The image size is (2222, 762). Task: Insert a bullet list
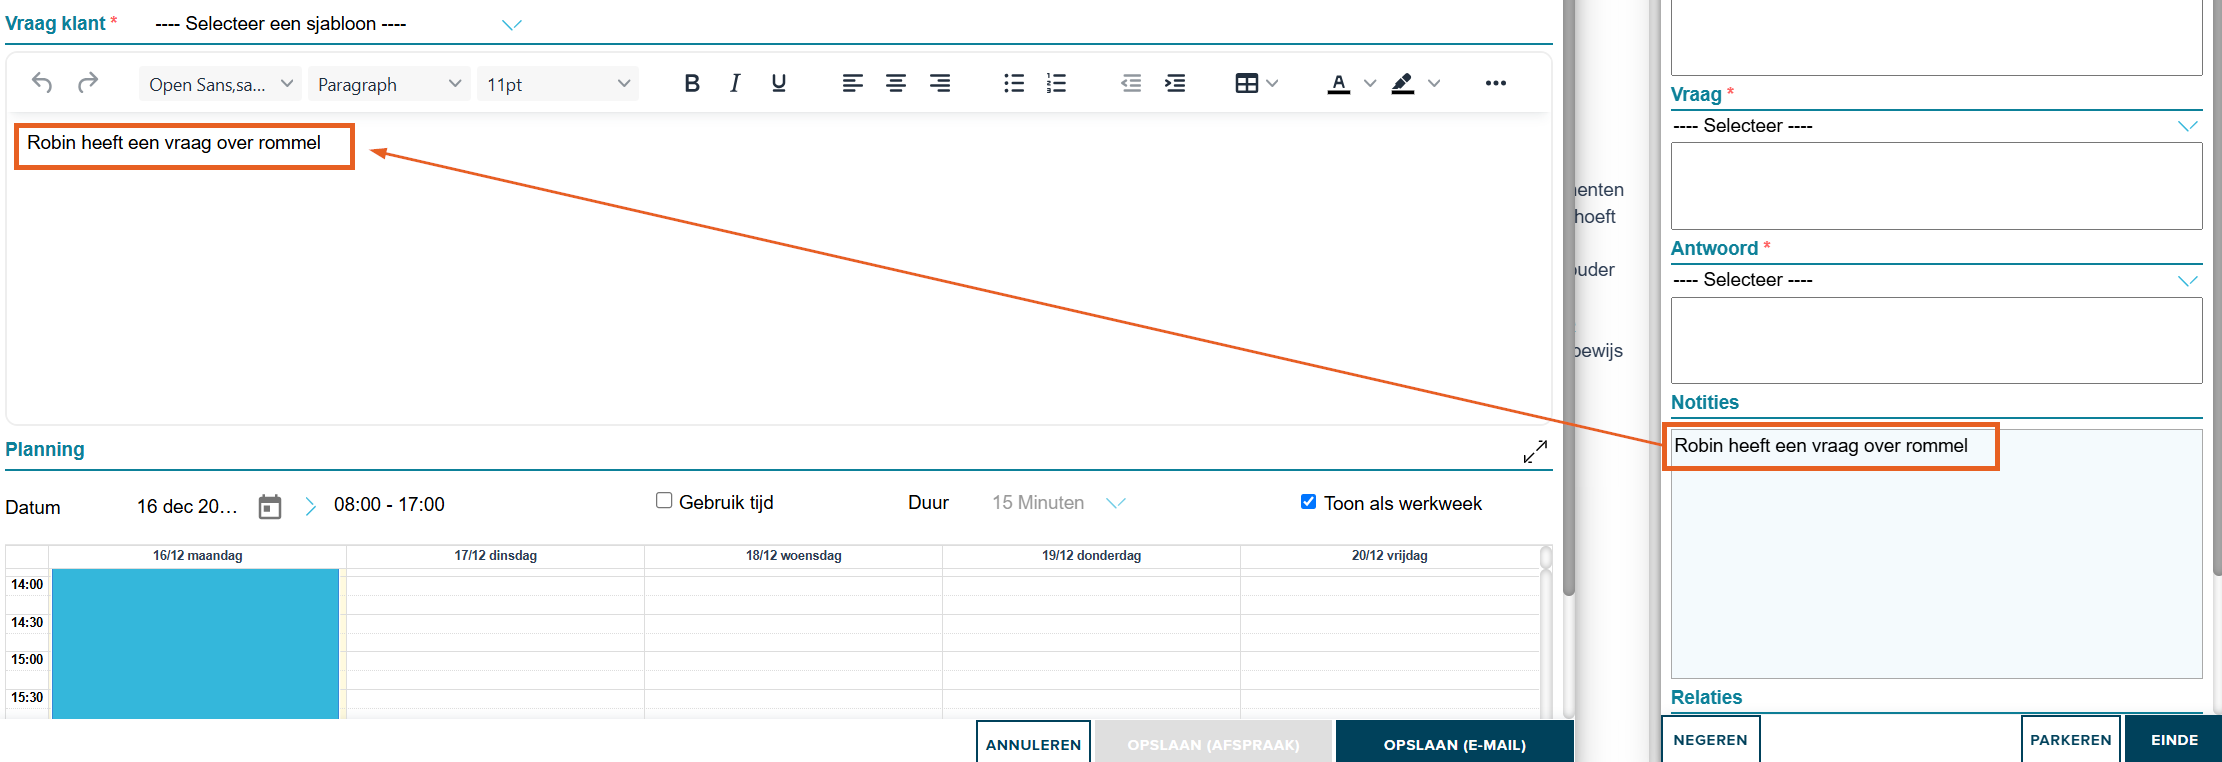1014,83
